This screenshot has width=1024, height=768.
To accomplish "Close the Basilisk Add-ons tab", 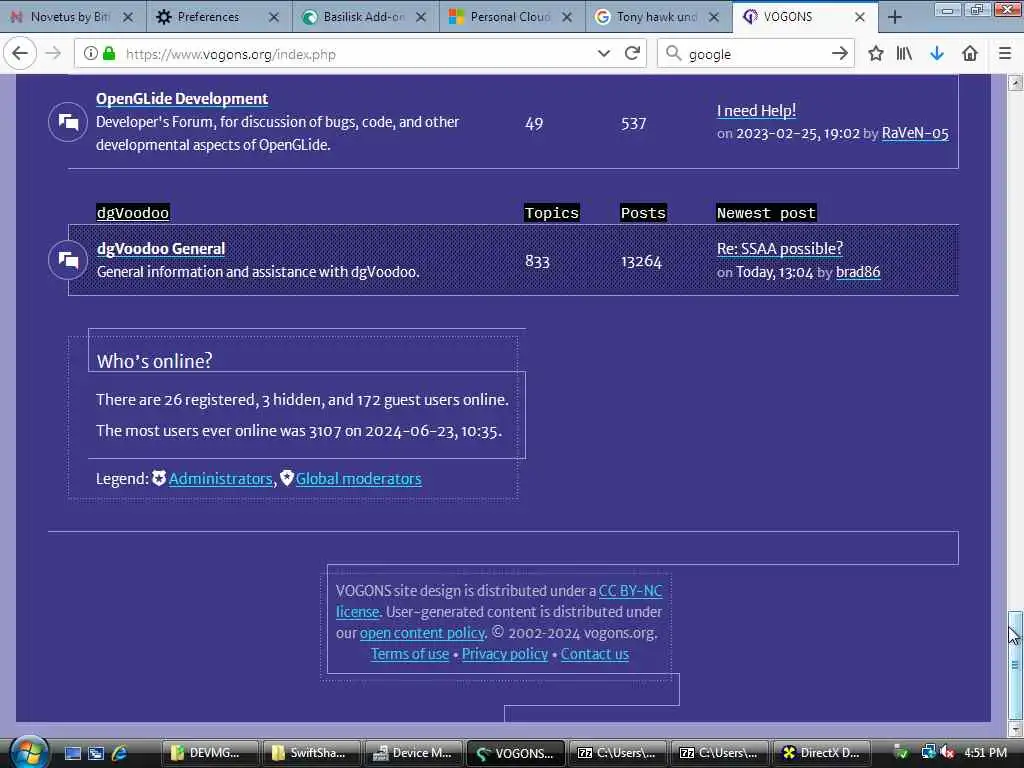I will [x=421, y=17].
